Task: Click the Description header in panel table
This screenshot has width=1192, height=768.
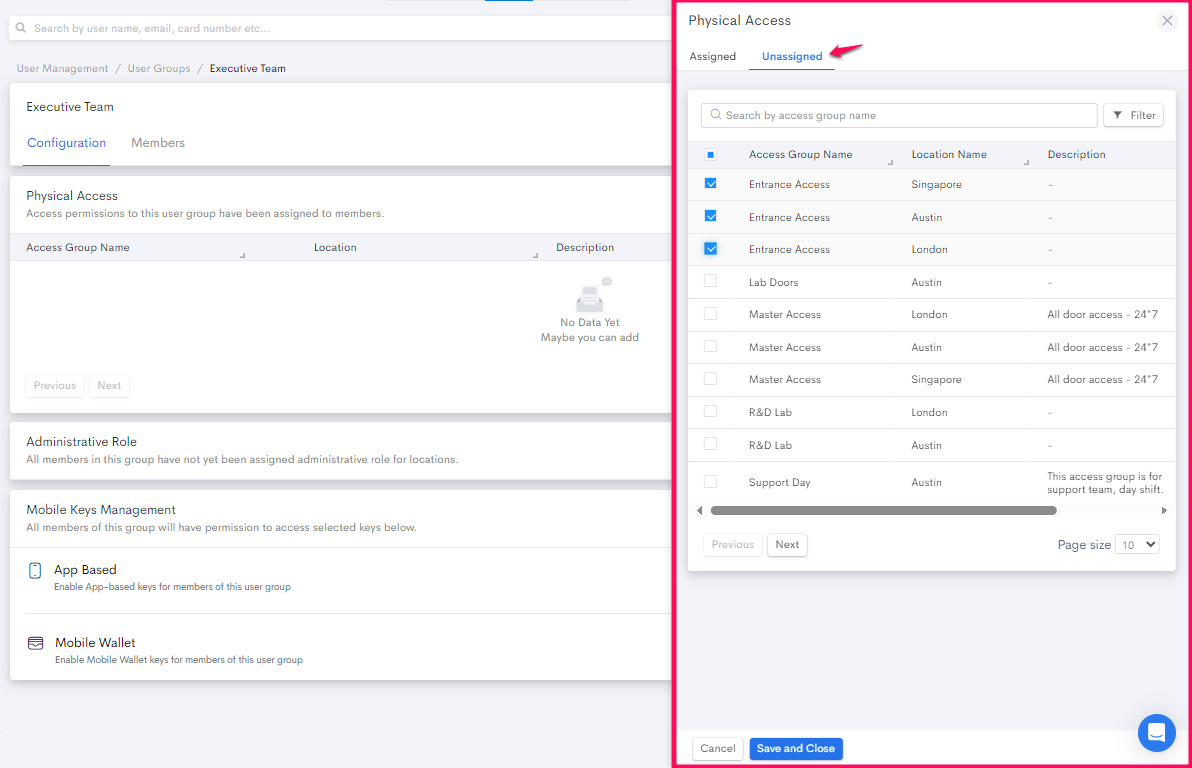Action: coord(1076,154)
